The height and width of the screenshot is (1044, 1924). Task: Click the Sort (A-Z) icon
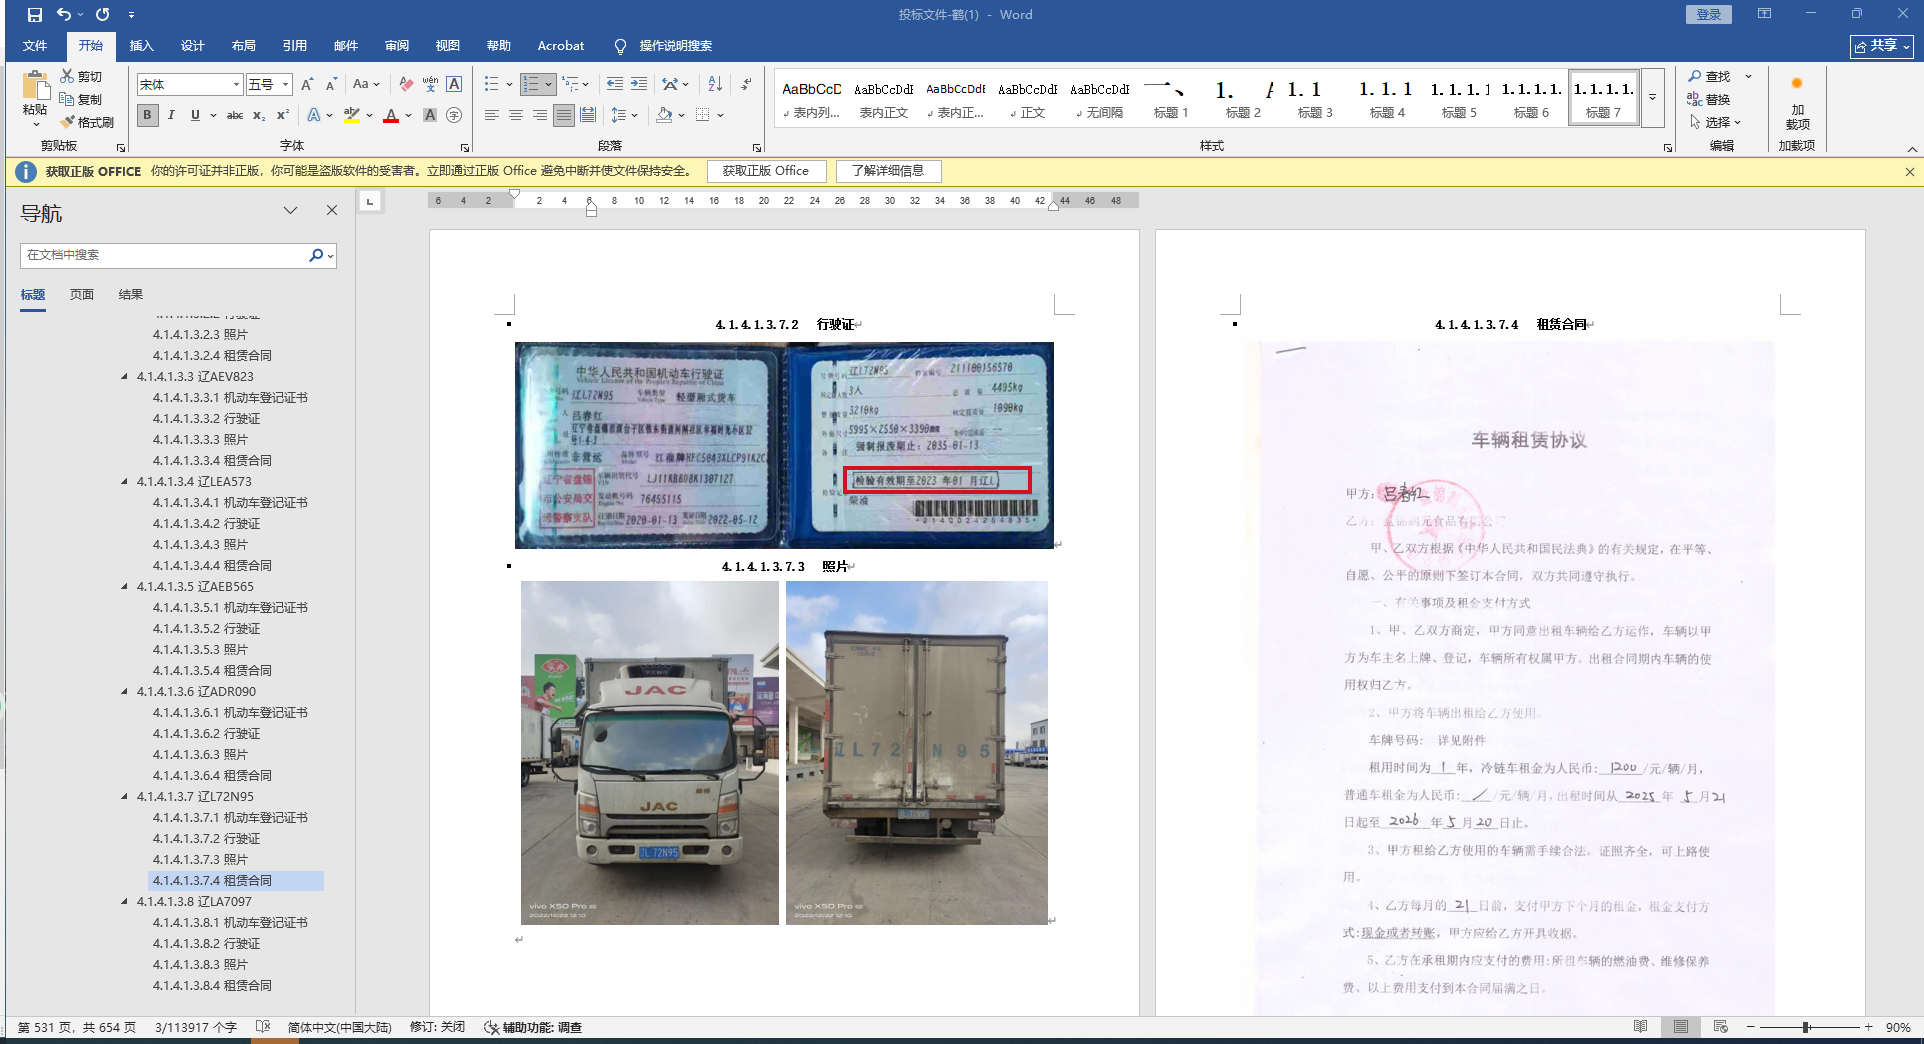(715, 84)
